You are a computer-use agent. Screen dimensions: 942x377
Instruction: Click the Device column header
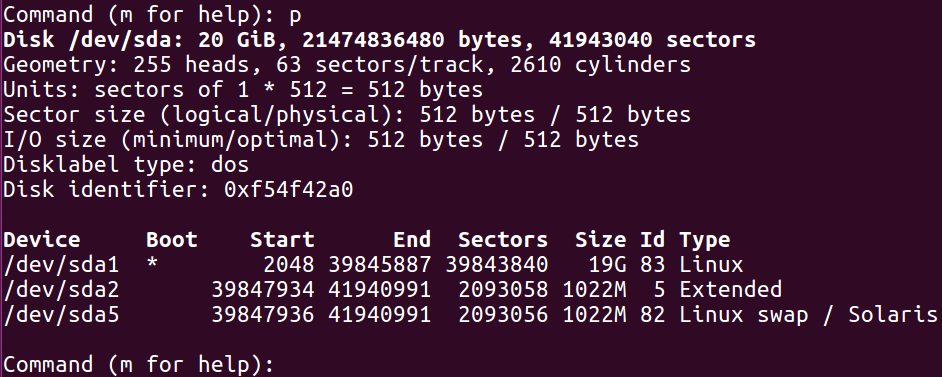[x=41, y=240]
